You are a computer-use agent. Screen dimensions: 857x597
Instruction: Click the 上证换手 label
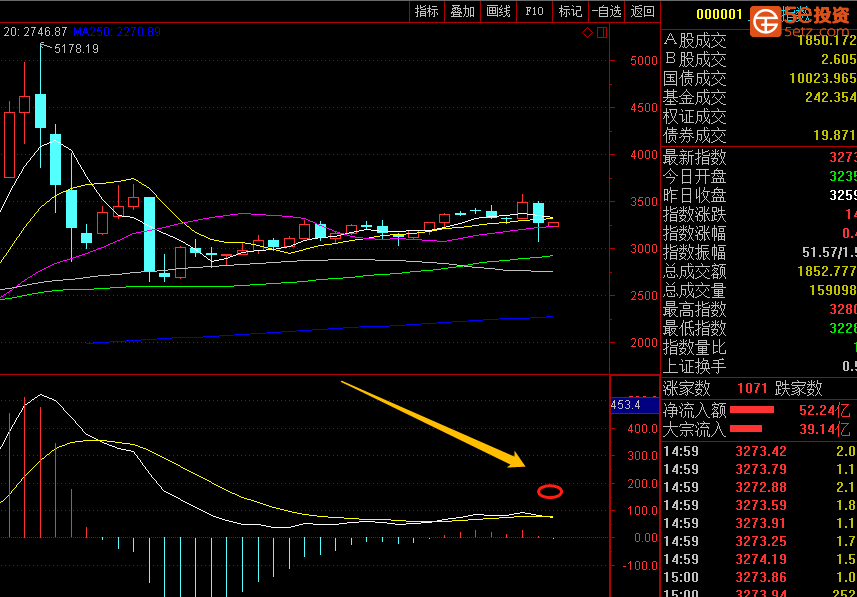695,366
